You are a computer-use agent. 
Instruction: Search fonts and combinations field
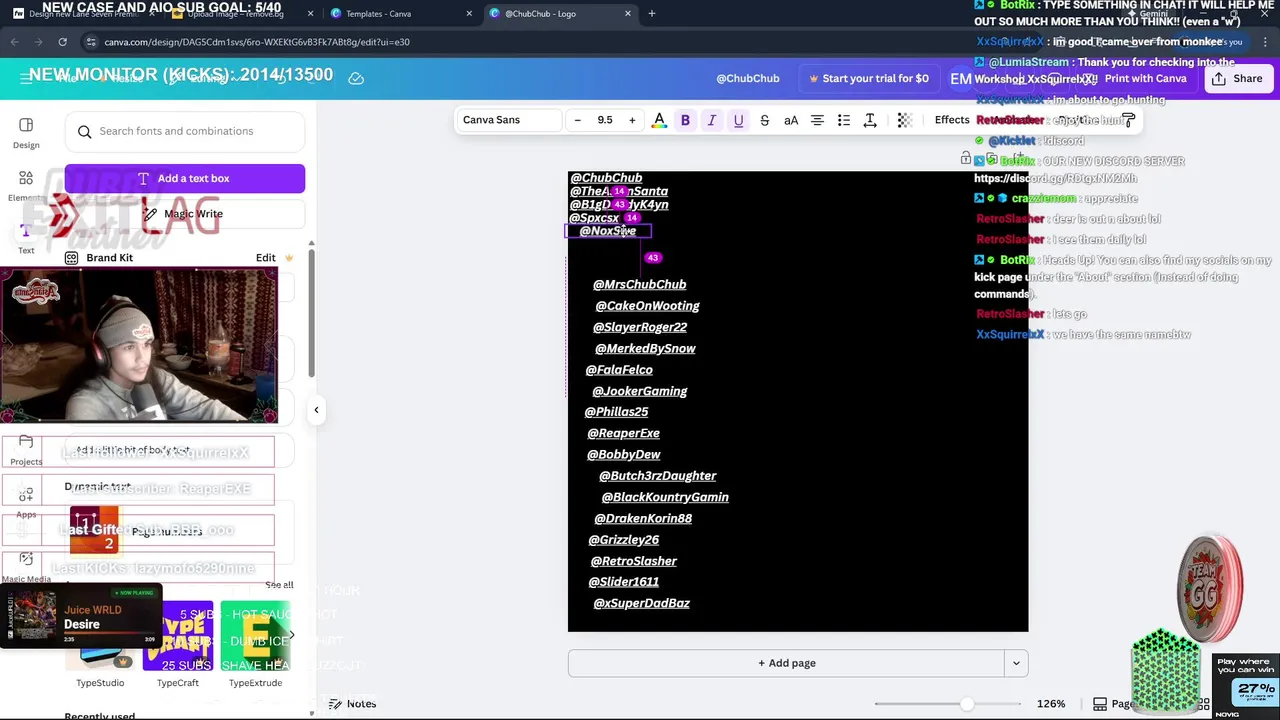pos(185,131)
